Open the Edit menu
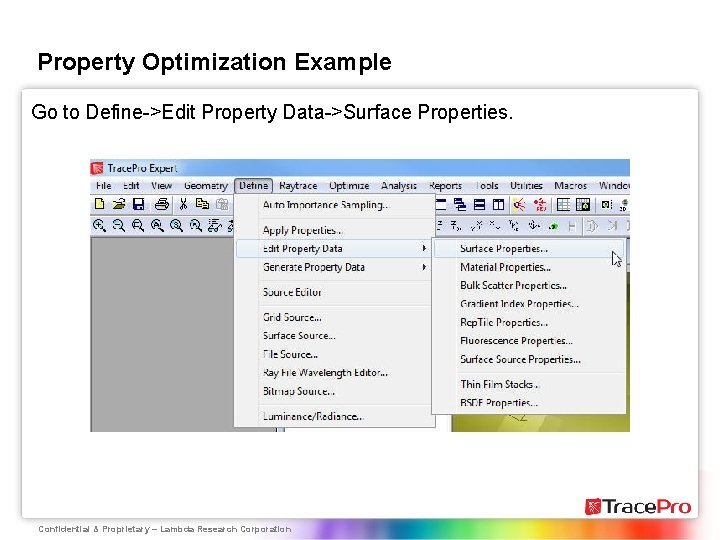This screenshot has width=720, height=540. coord(131,186)
